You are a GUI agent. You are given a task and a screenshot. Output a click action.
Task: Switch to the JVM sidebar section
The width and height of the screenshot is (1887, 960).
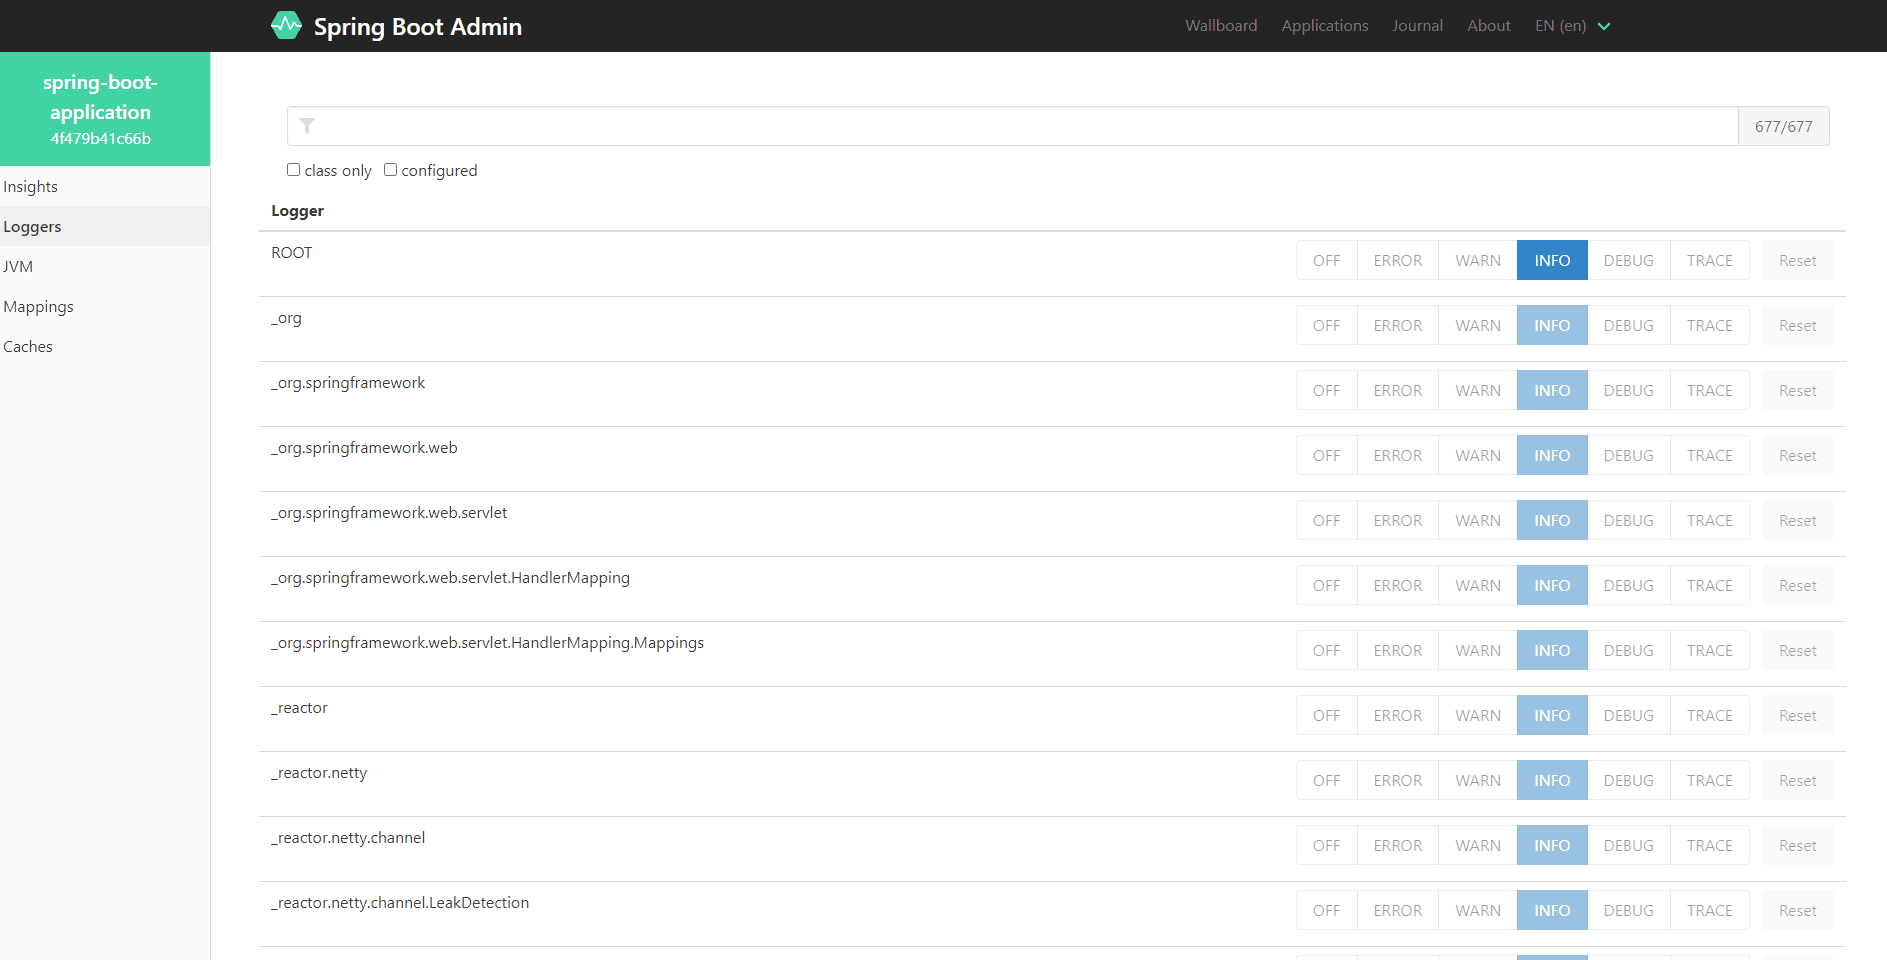(x=18, y=267)
